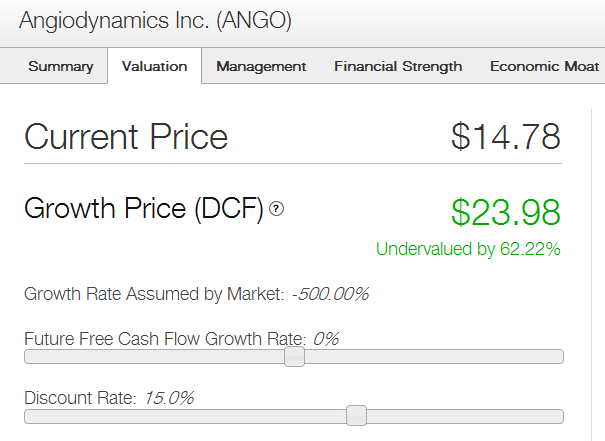
Task: Open the Financial Strength tab
Action: (398, 66)
